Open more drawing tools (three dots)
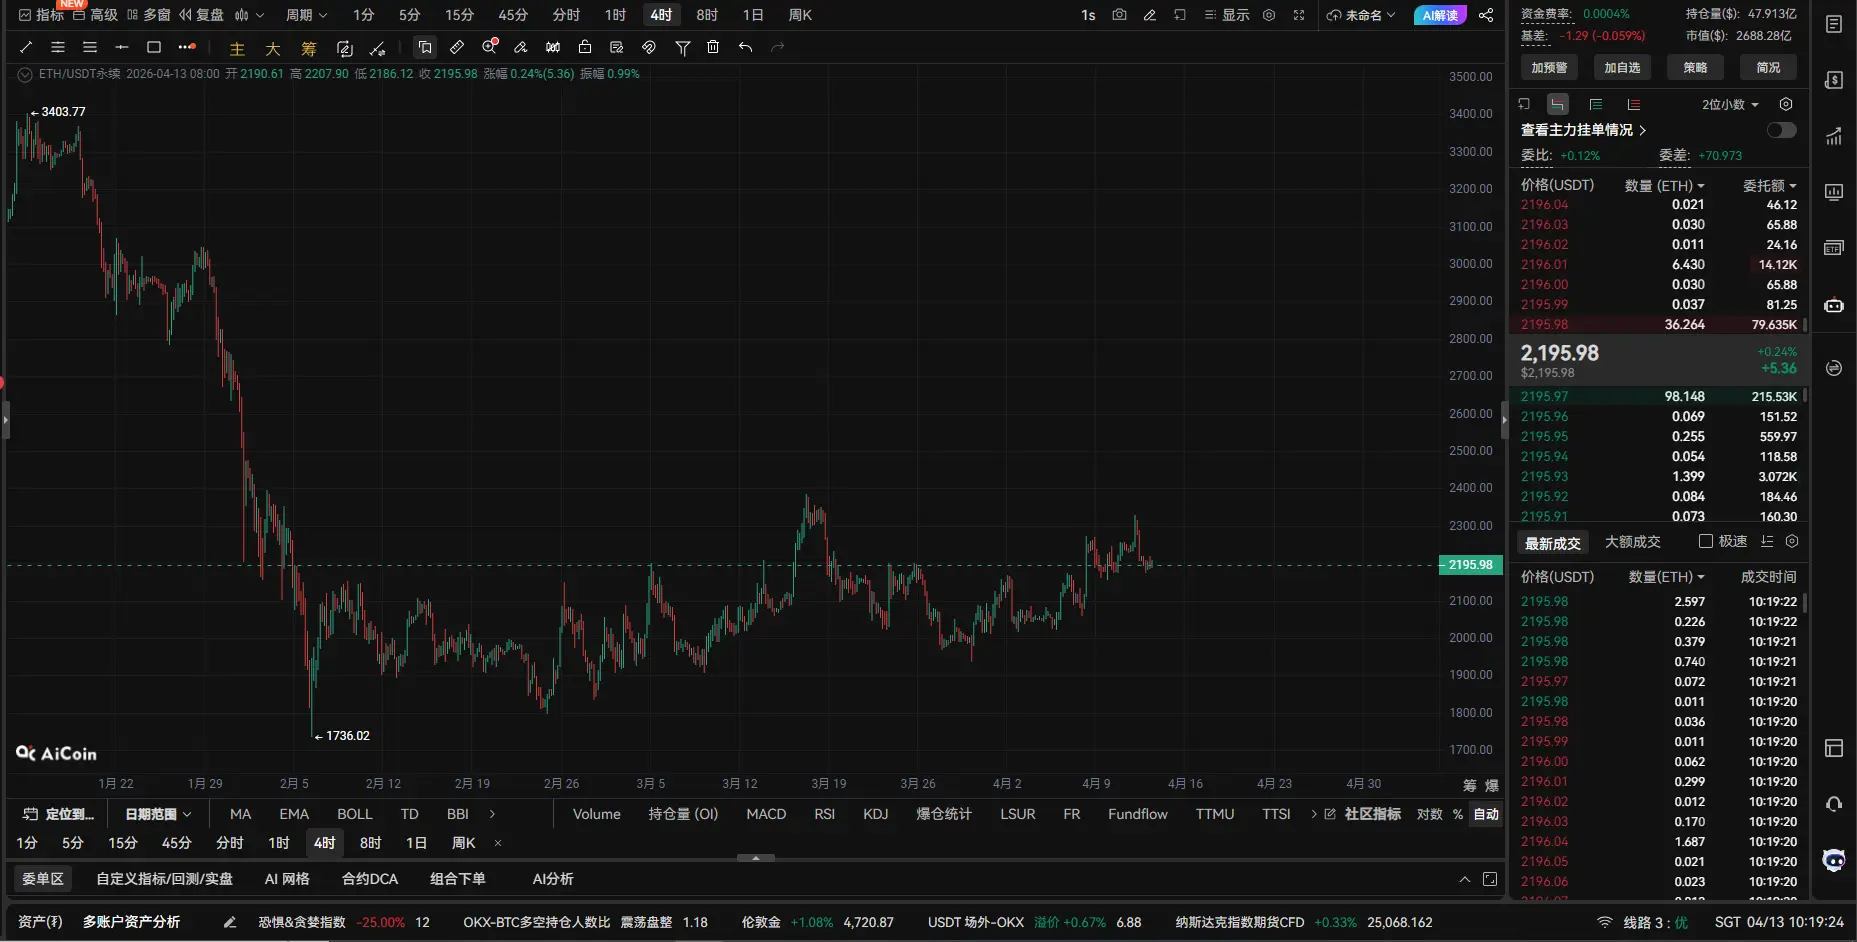Image resolution: width=1857 pixels, height=942 pixels. 187,47
